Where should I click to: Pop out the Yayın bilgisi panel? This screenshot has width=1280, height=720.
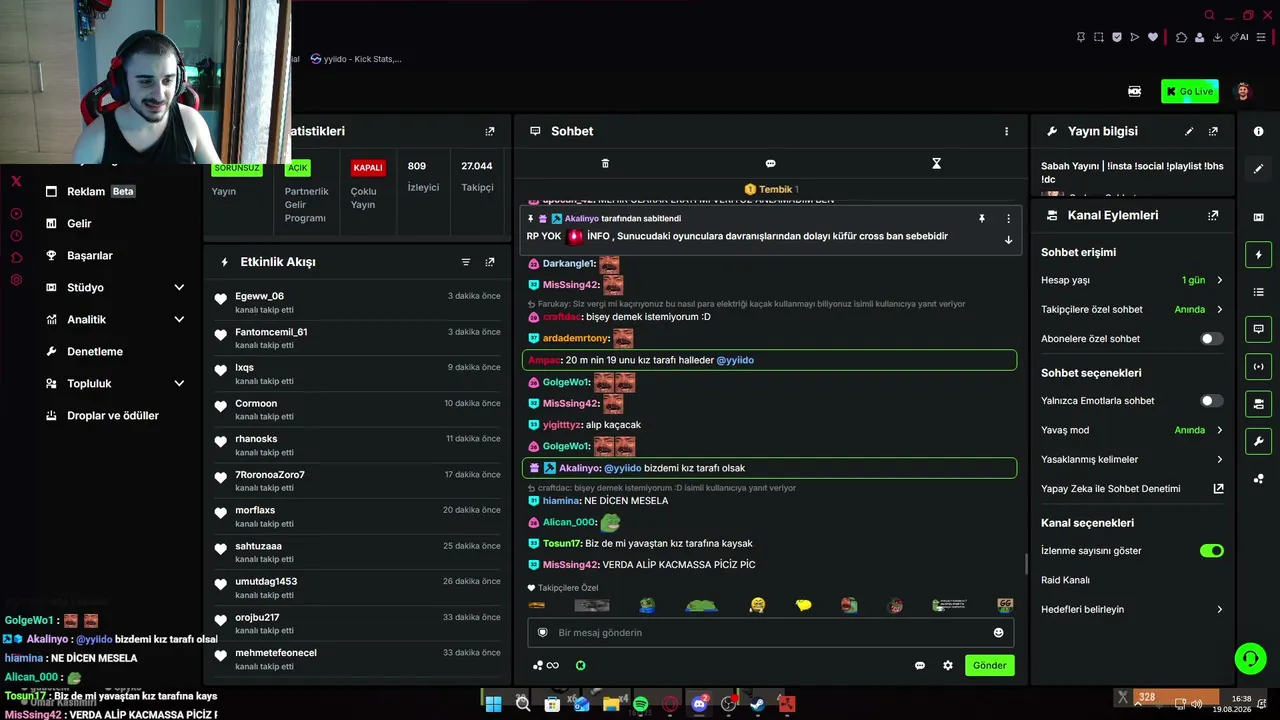coord(1213,131)
